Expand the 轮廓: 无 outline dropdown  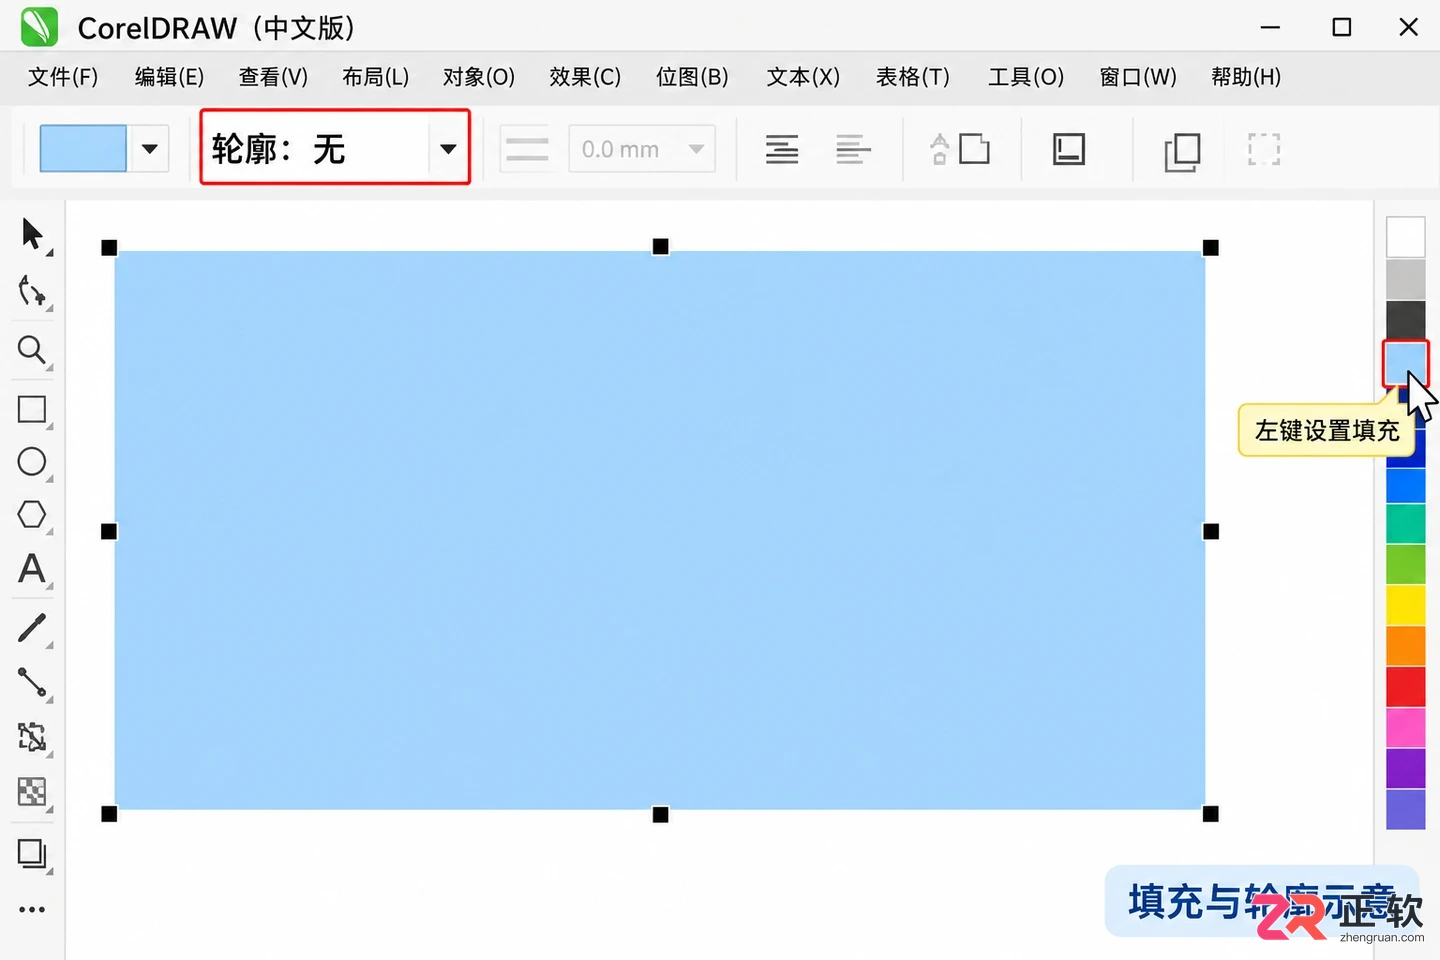(x=448, y=149)
